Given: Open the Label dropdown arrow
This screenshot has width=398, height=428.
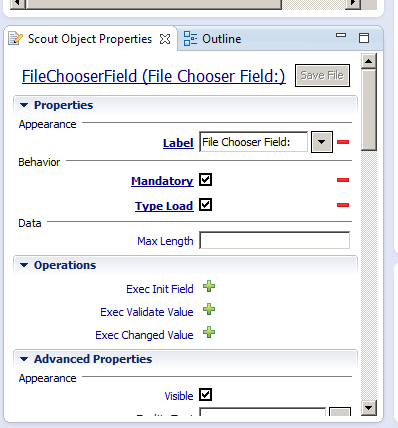Looking at the screenshot, I should coord(322,142).
